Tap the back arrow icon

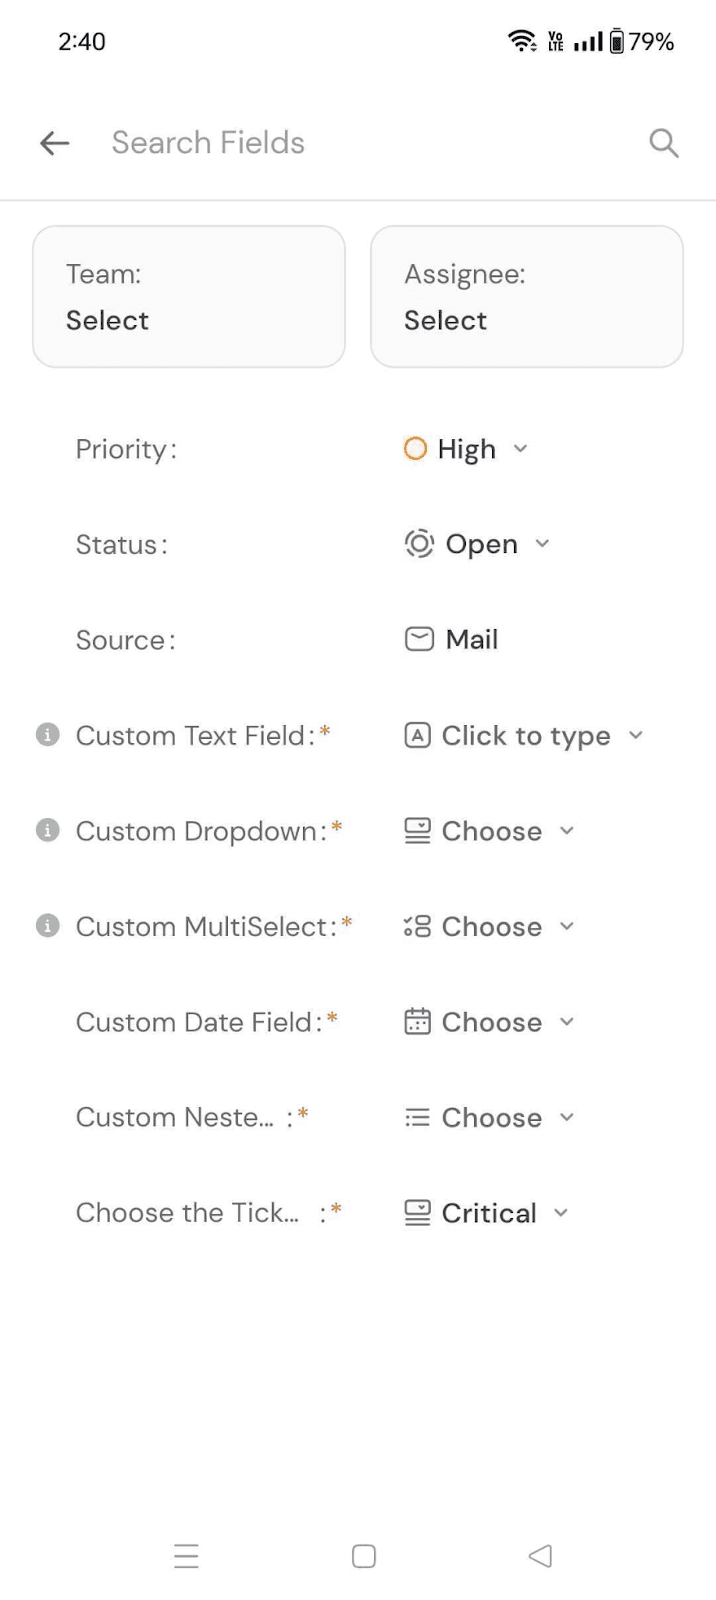pos(54,143)
